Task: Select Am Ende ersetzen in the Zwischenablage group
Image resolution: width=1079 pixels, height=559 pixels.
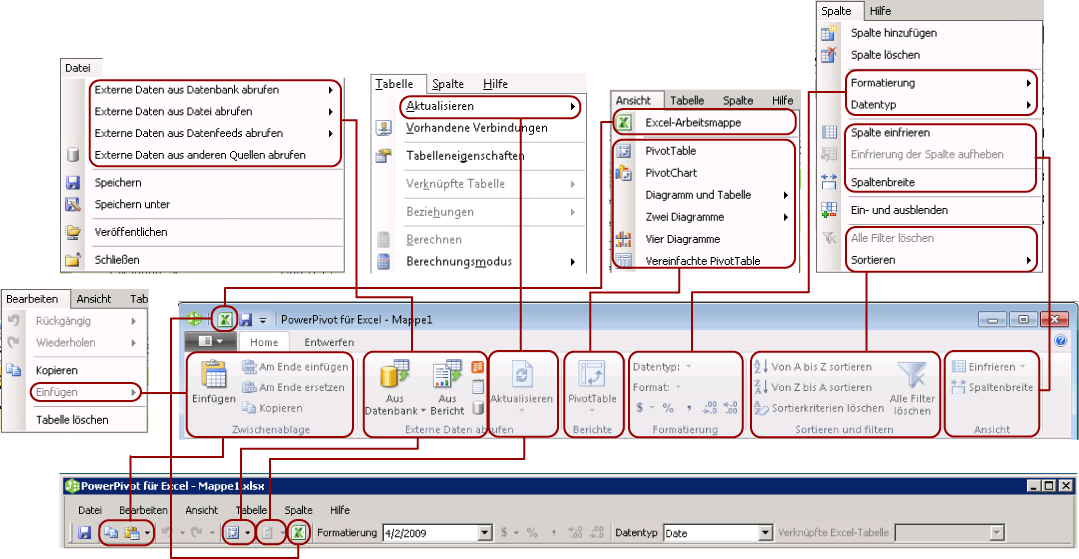Action: (293, 388)
